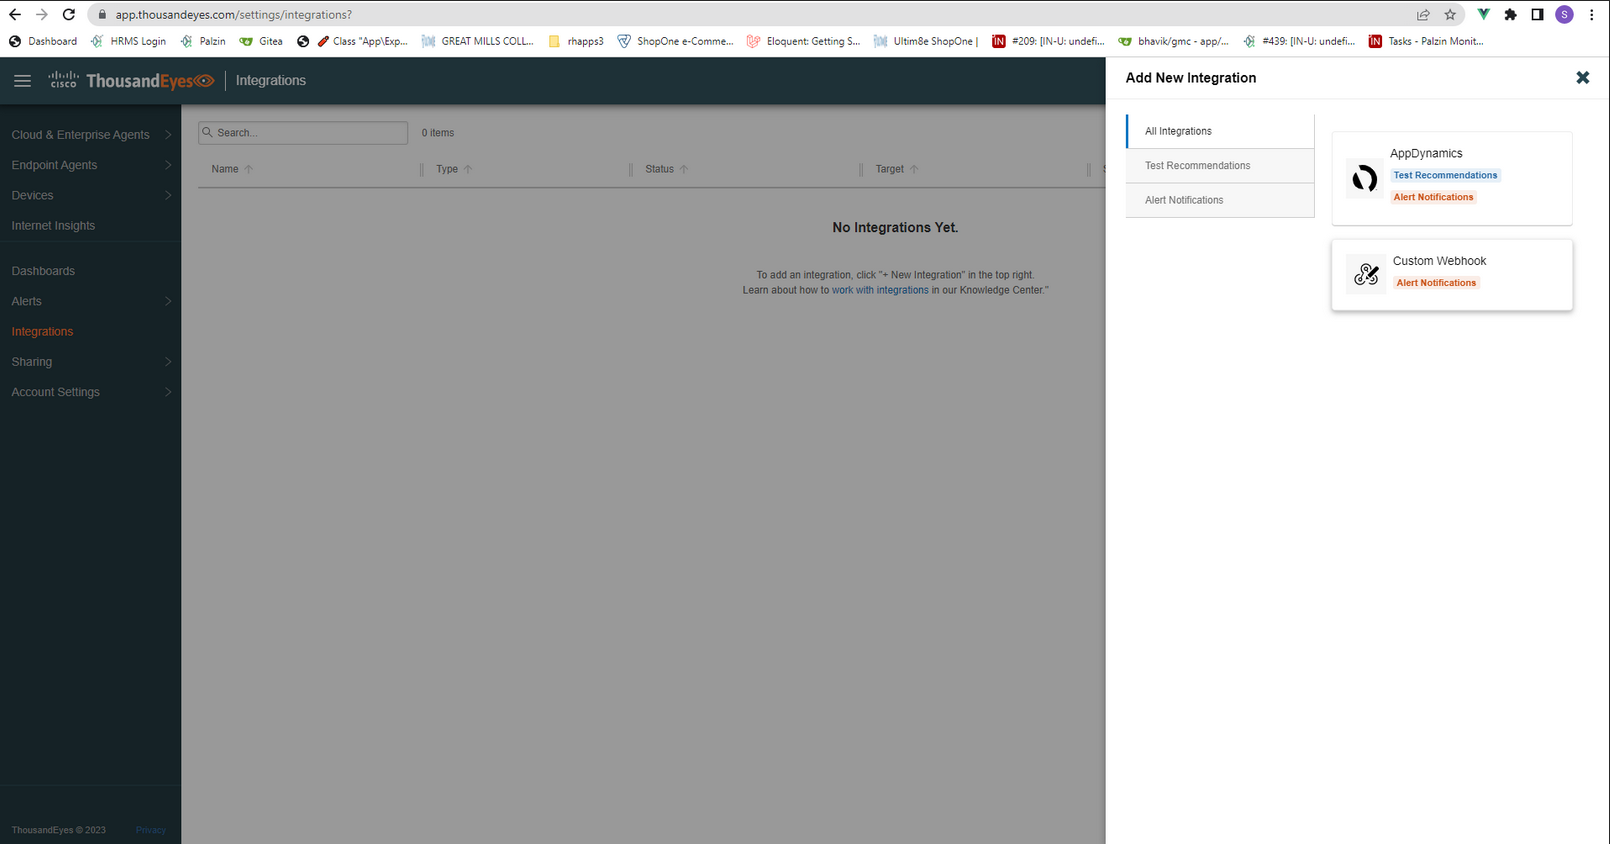The image size is (1610, 844).
Task: Click the share page icon in the address bar
Action: coord(1423,15)
